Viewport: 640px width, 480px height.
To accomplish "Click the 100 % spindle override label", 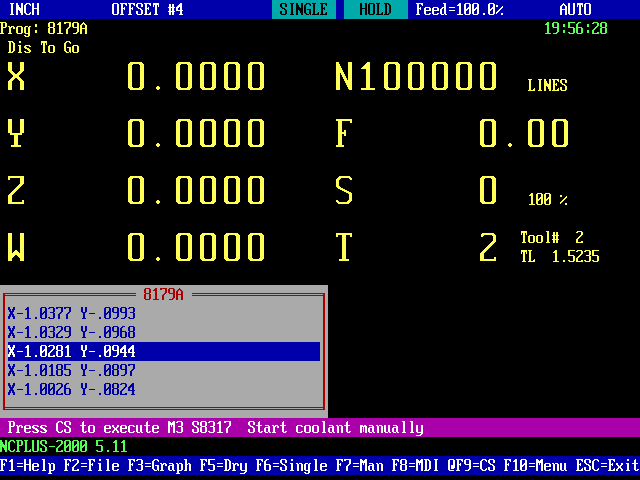I will click(x=548, y=200).
